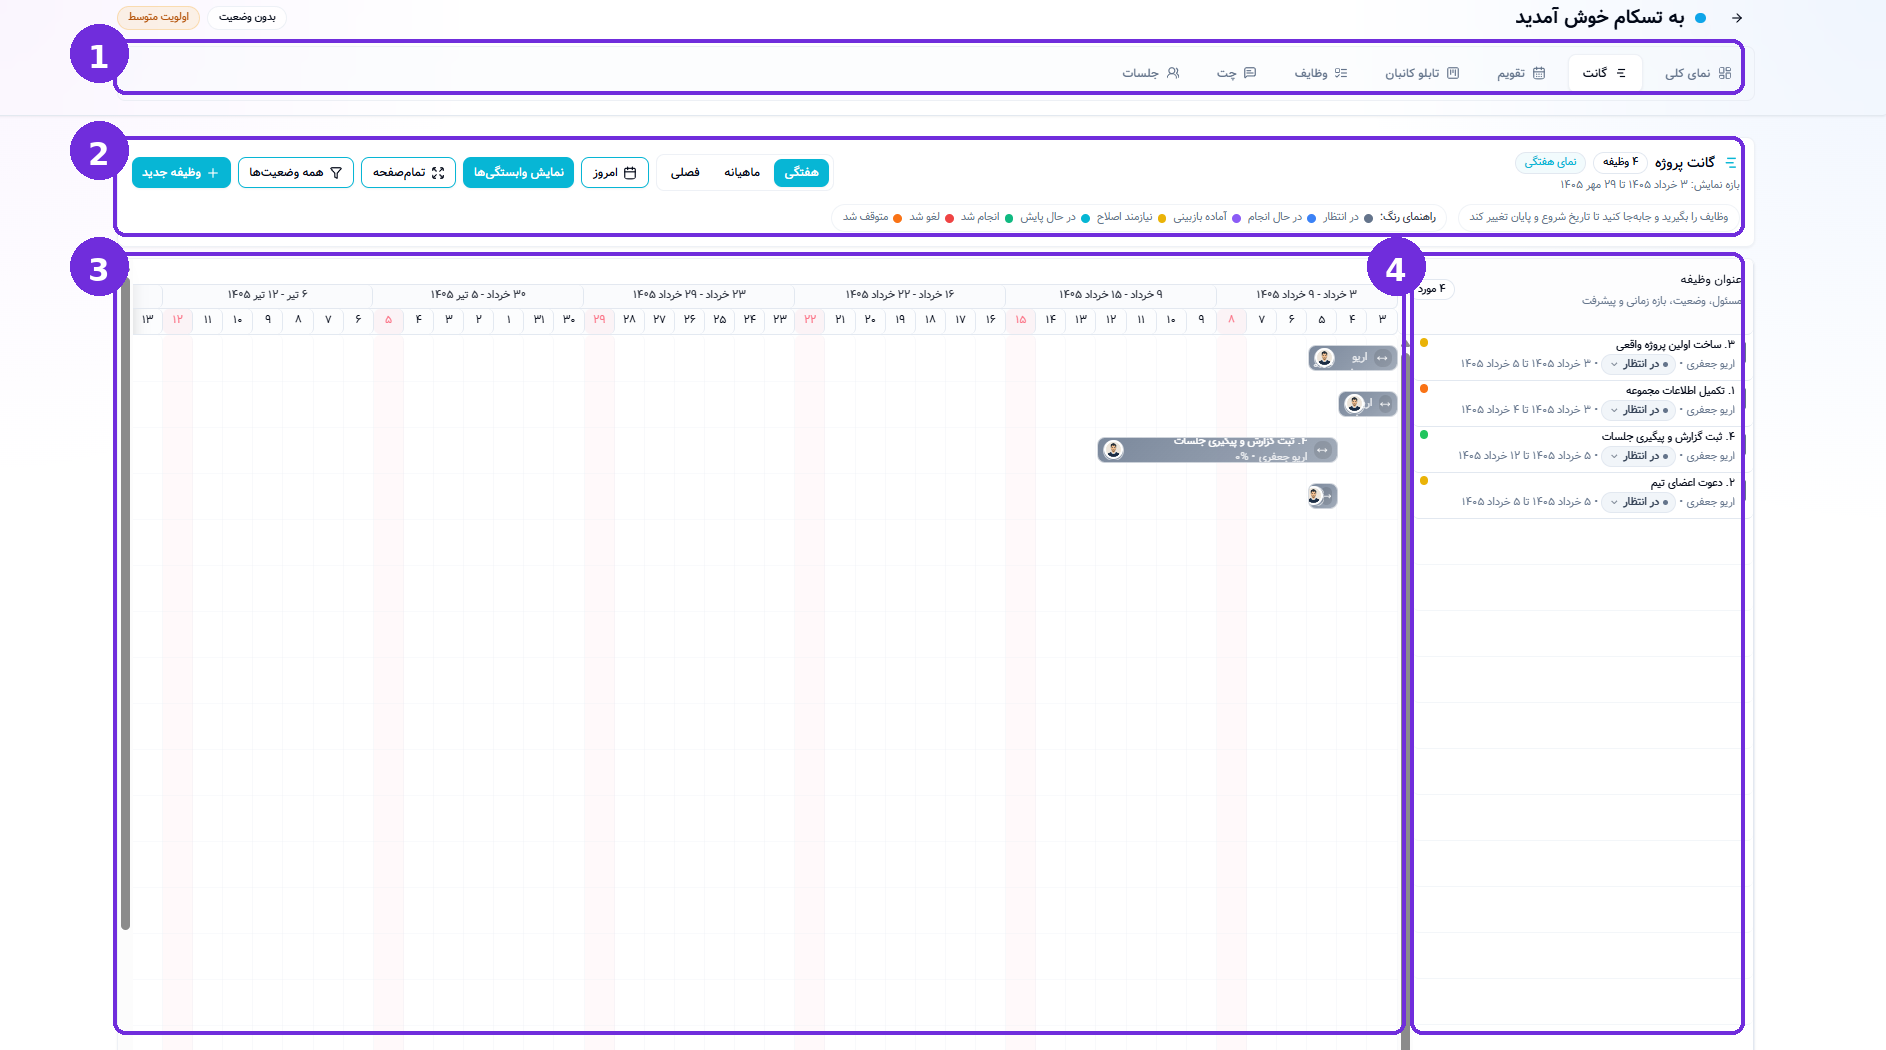The width and height of the screenshot is (1886, 1050).
Task: Open status dropdown for دعوت اعضای تیم
Action: point(1640,502)
